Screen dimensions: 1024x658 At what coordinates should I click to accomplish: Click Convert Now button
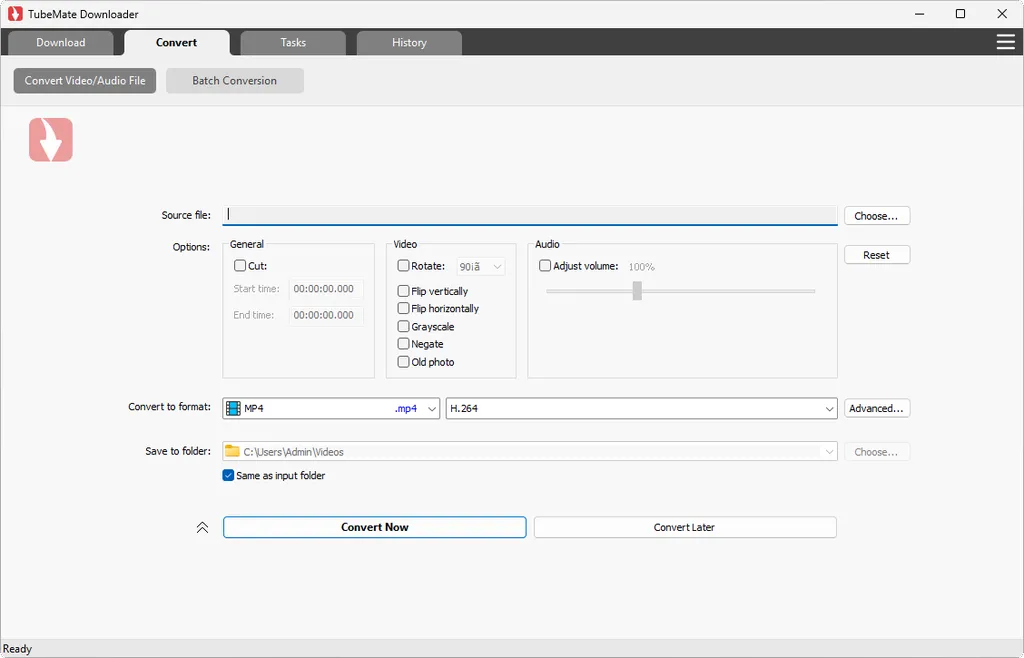pos(374,527)
